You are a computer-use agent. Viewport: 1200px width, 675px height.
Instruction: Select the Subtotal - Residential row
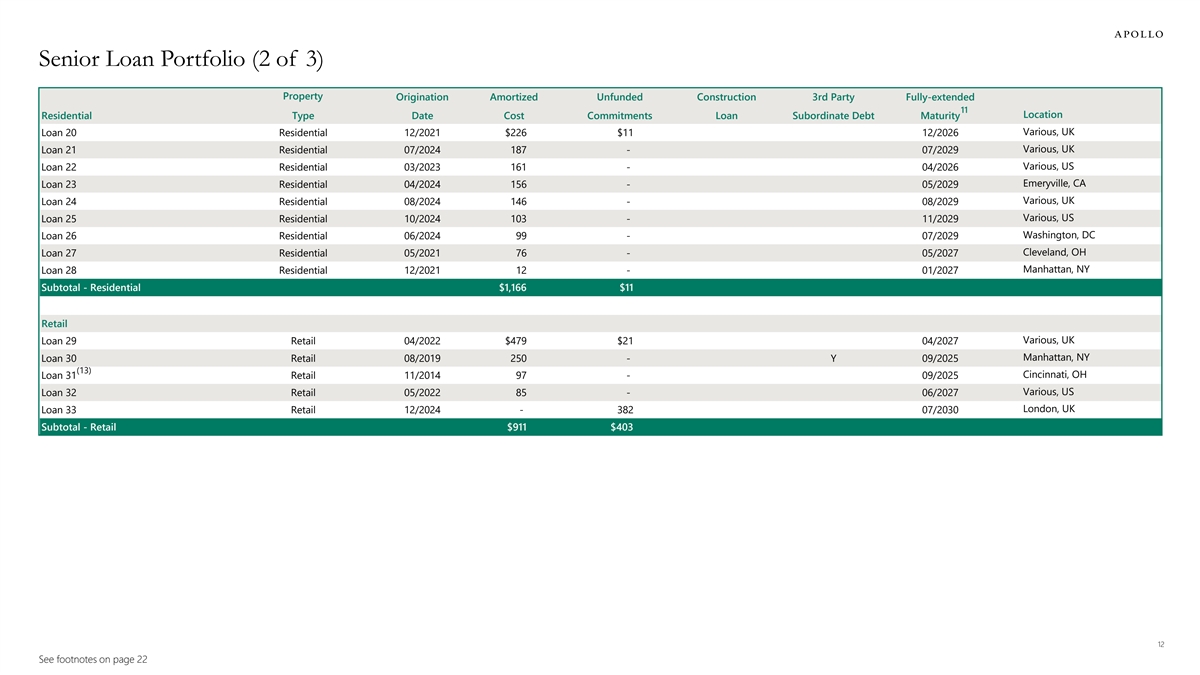90,288
